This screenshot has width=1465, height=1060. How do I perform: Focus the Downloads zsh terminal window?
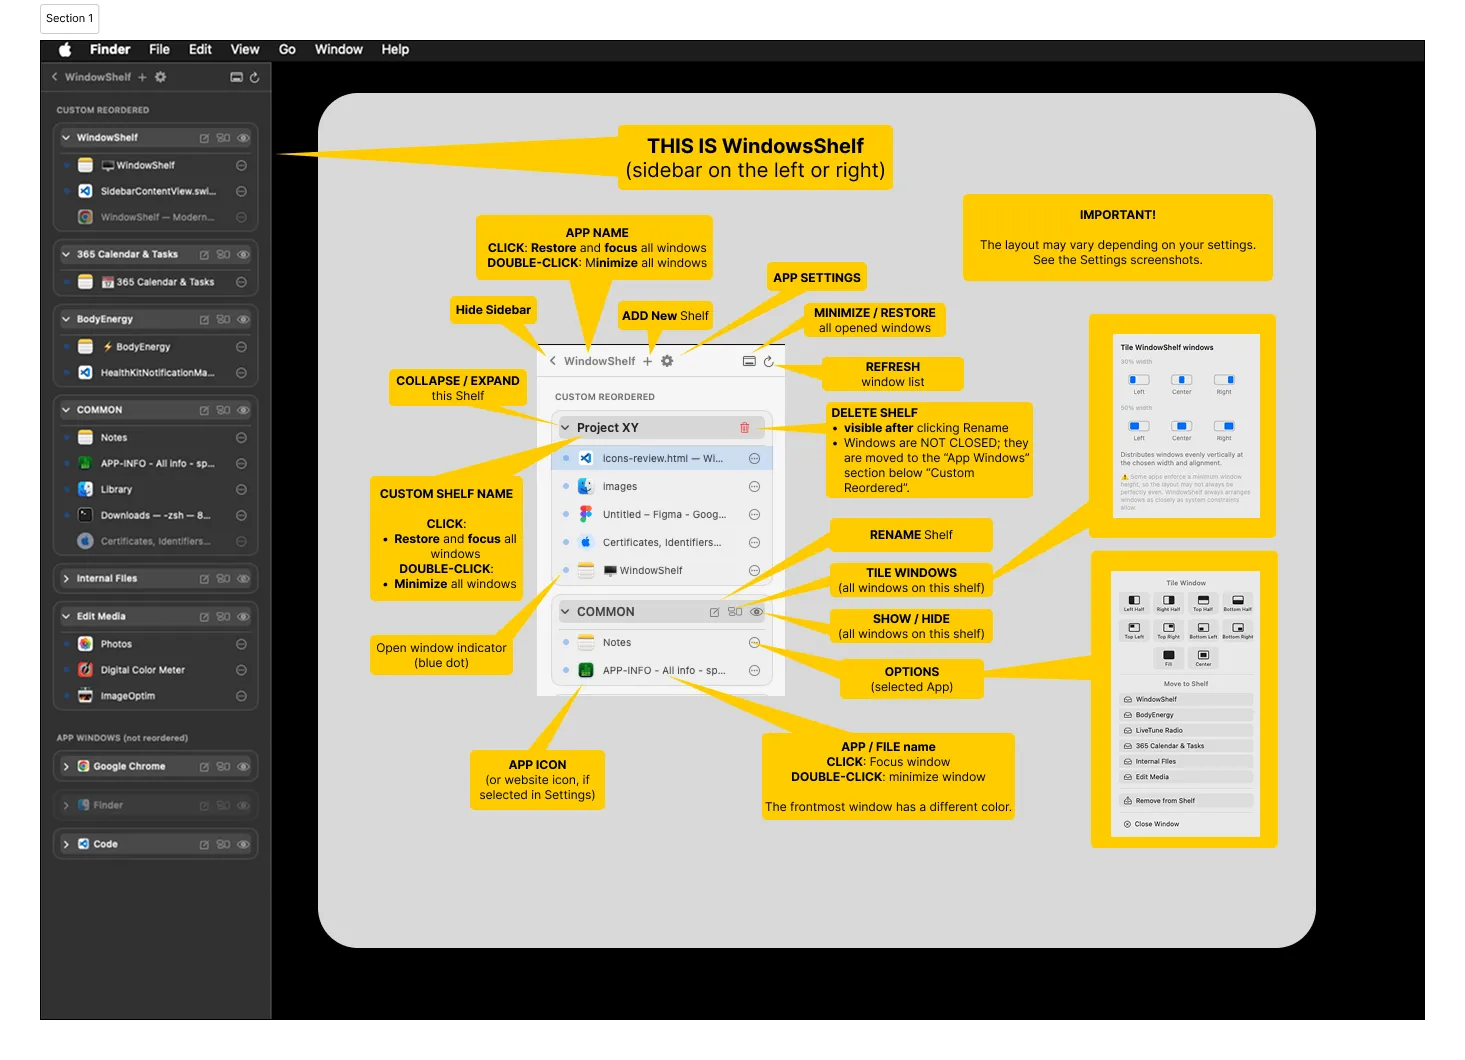155,516
